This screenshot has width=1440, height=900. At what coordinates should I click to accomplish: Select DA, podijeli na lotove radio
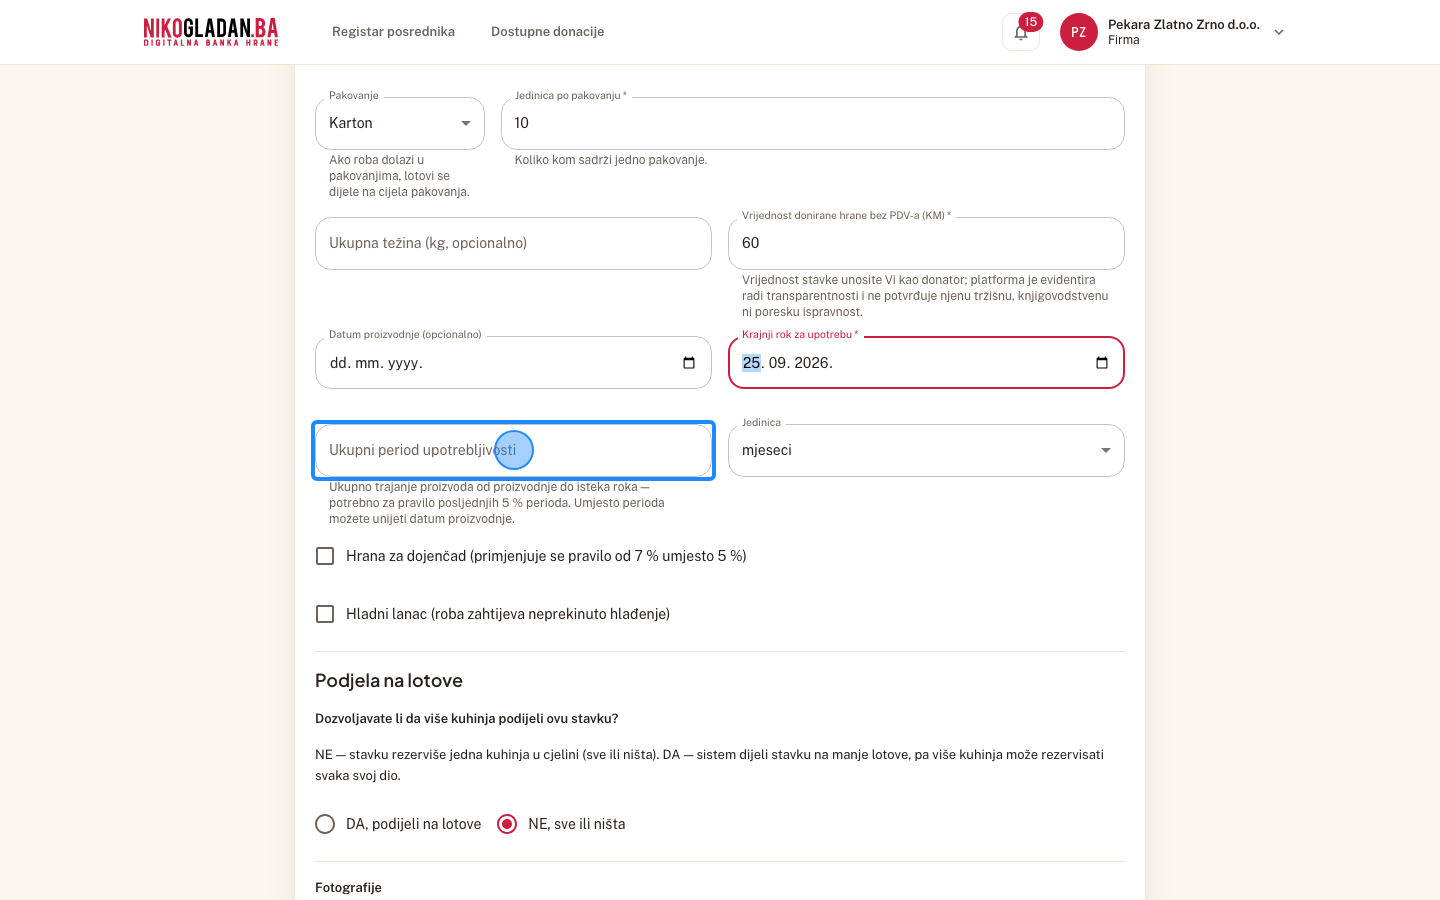pos(325,824)
